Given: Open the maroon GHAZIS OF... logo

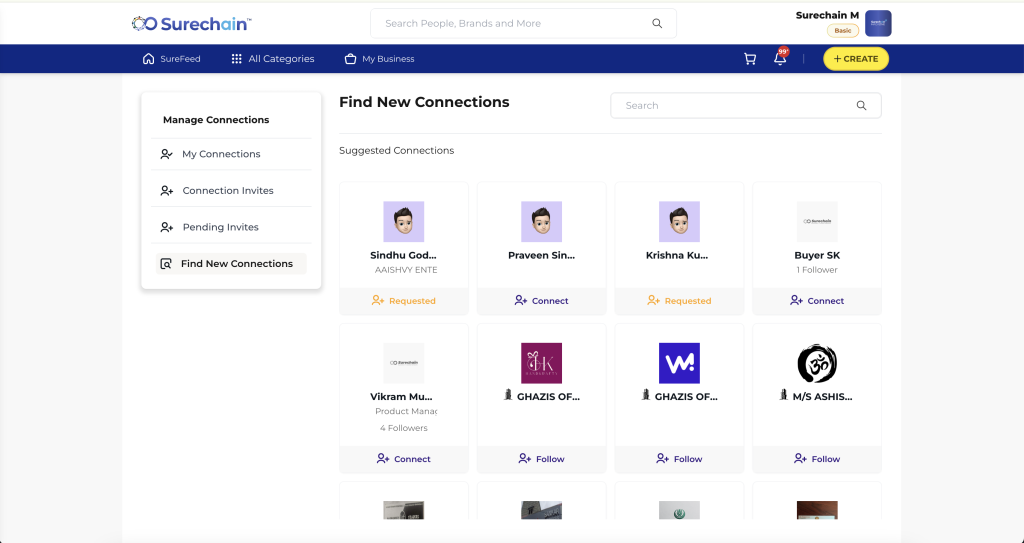Looking at the screenshot, I should (541, 363).
